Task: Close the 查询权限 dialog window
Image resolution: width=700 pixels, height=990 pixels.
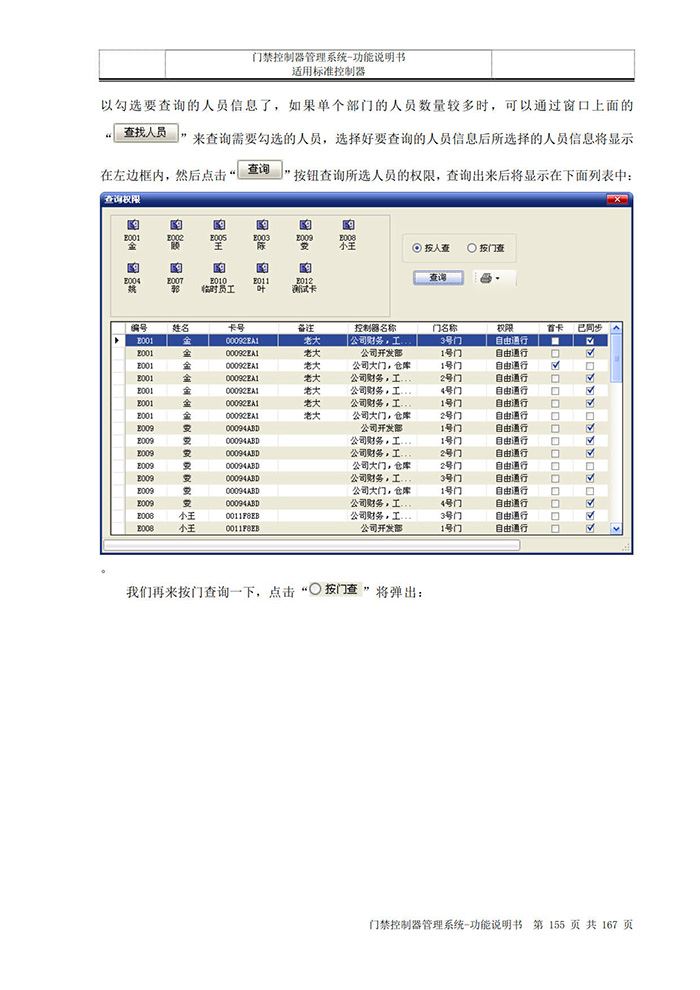Action: (x=617, y=200)
